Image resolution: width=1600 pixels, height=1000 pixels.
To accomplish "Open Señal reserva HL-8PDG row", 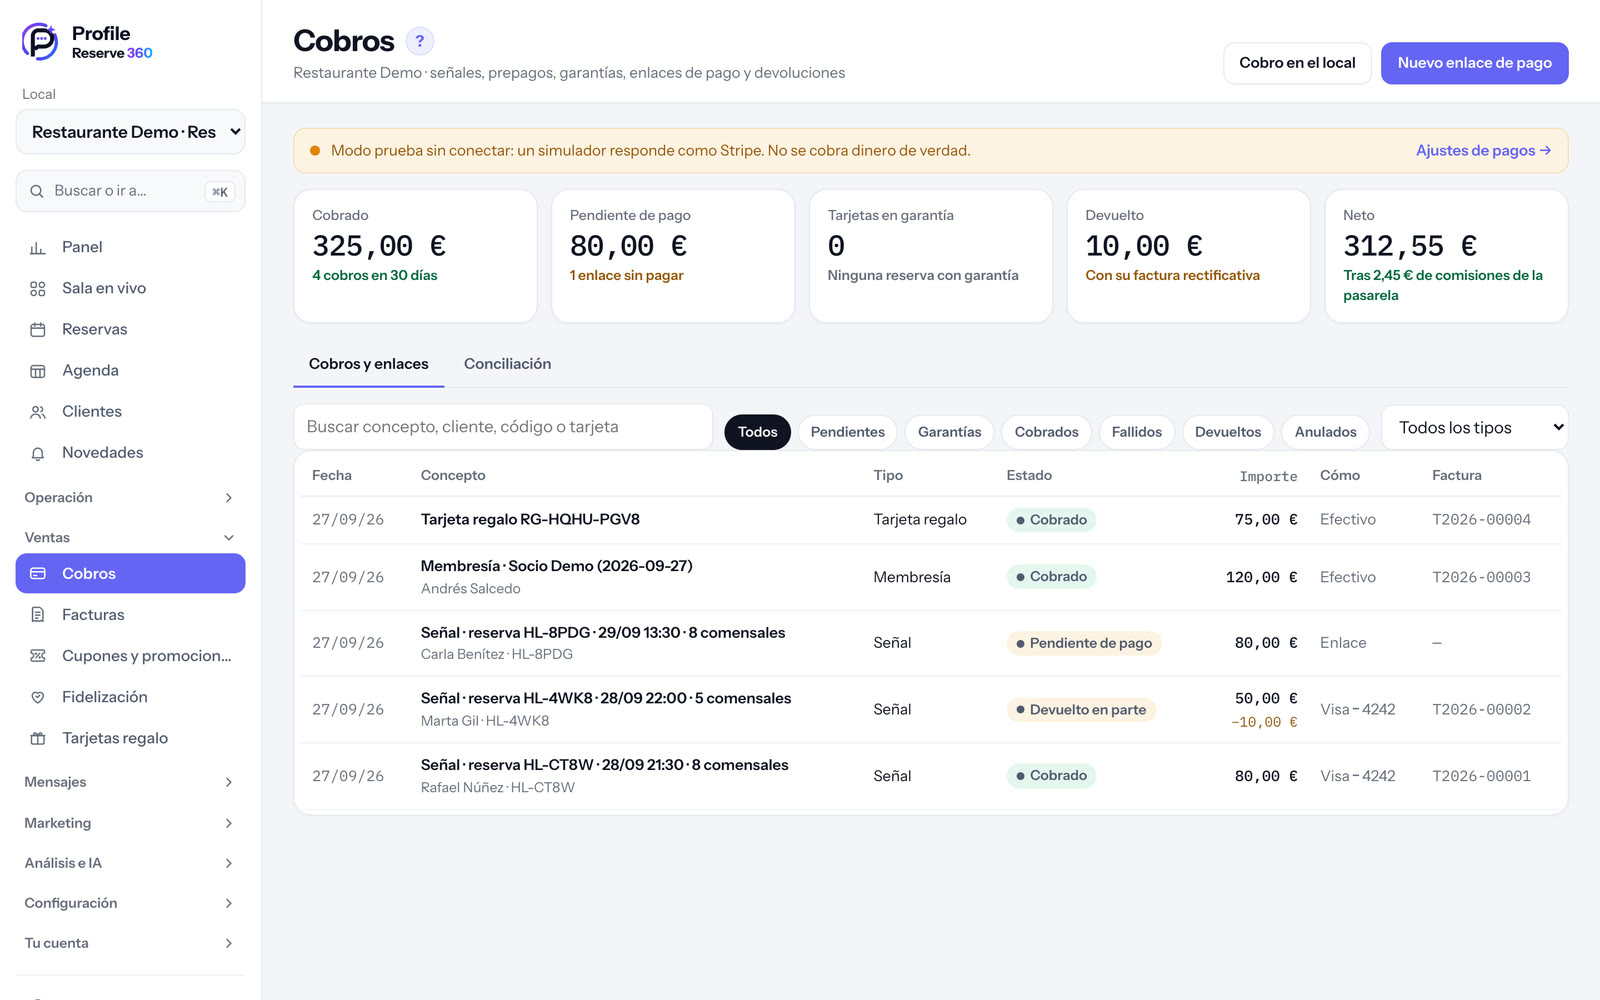I will click(930, 643).
